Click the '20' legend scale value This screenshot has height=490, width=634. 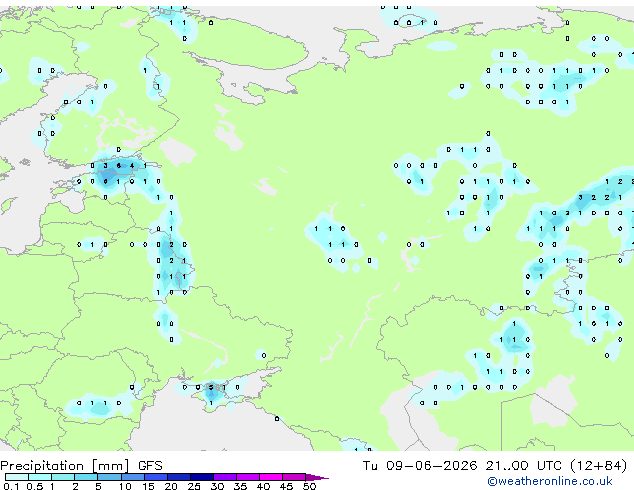(x=171, y=486)
